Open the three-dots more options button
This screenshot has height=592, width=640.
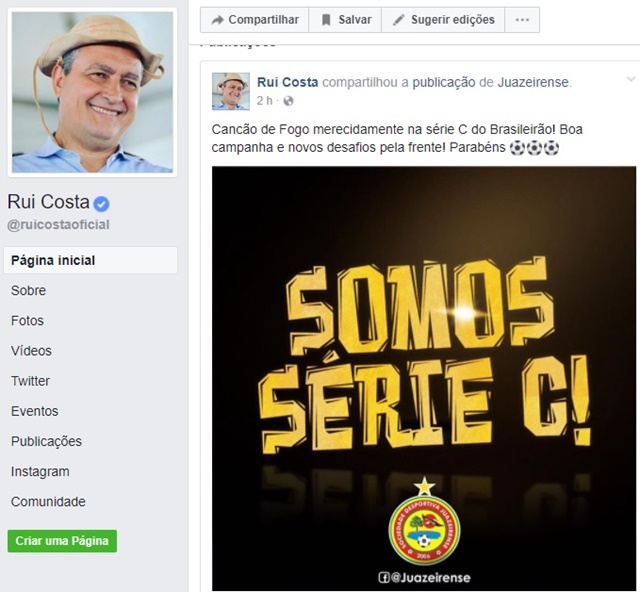(x=522, y=20)
